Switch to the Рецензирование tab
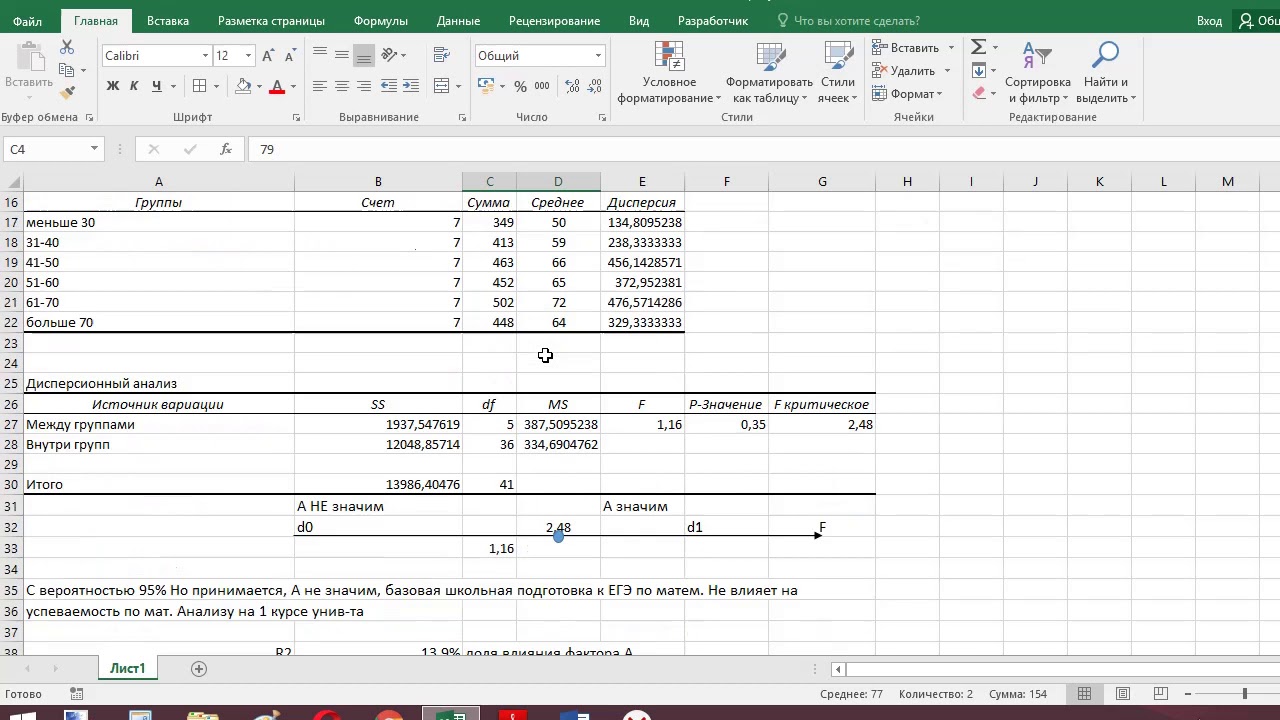The image size is (1280, 720). pos(554,21)
